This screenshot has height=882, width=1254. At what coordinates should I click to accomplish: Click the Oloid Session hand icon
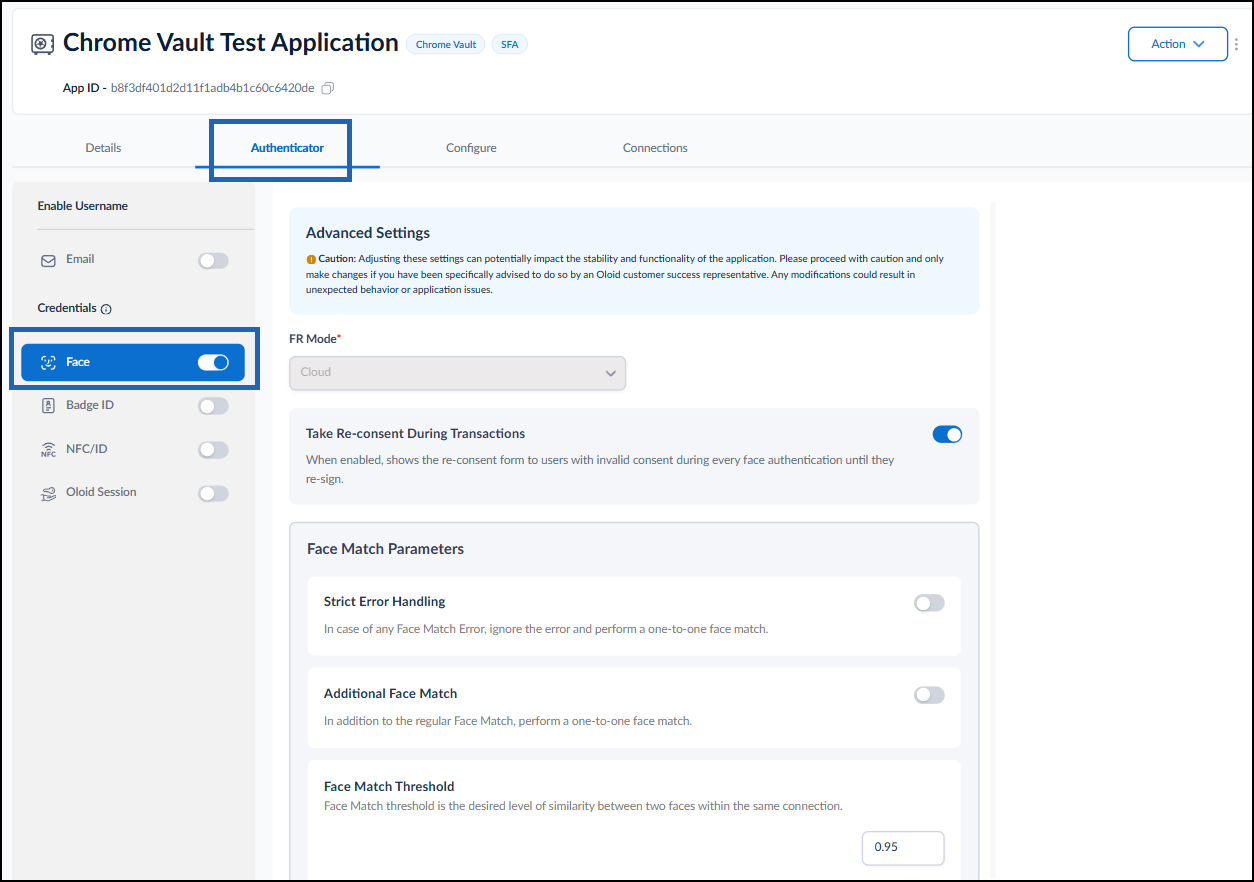coord(48,493)
